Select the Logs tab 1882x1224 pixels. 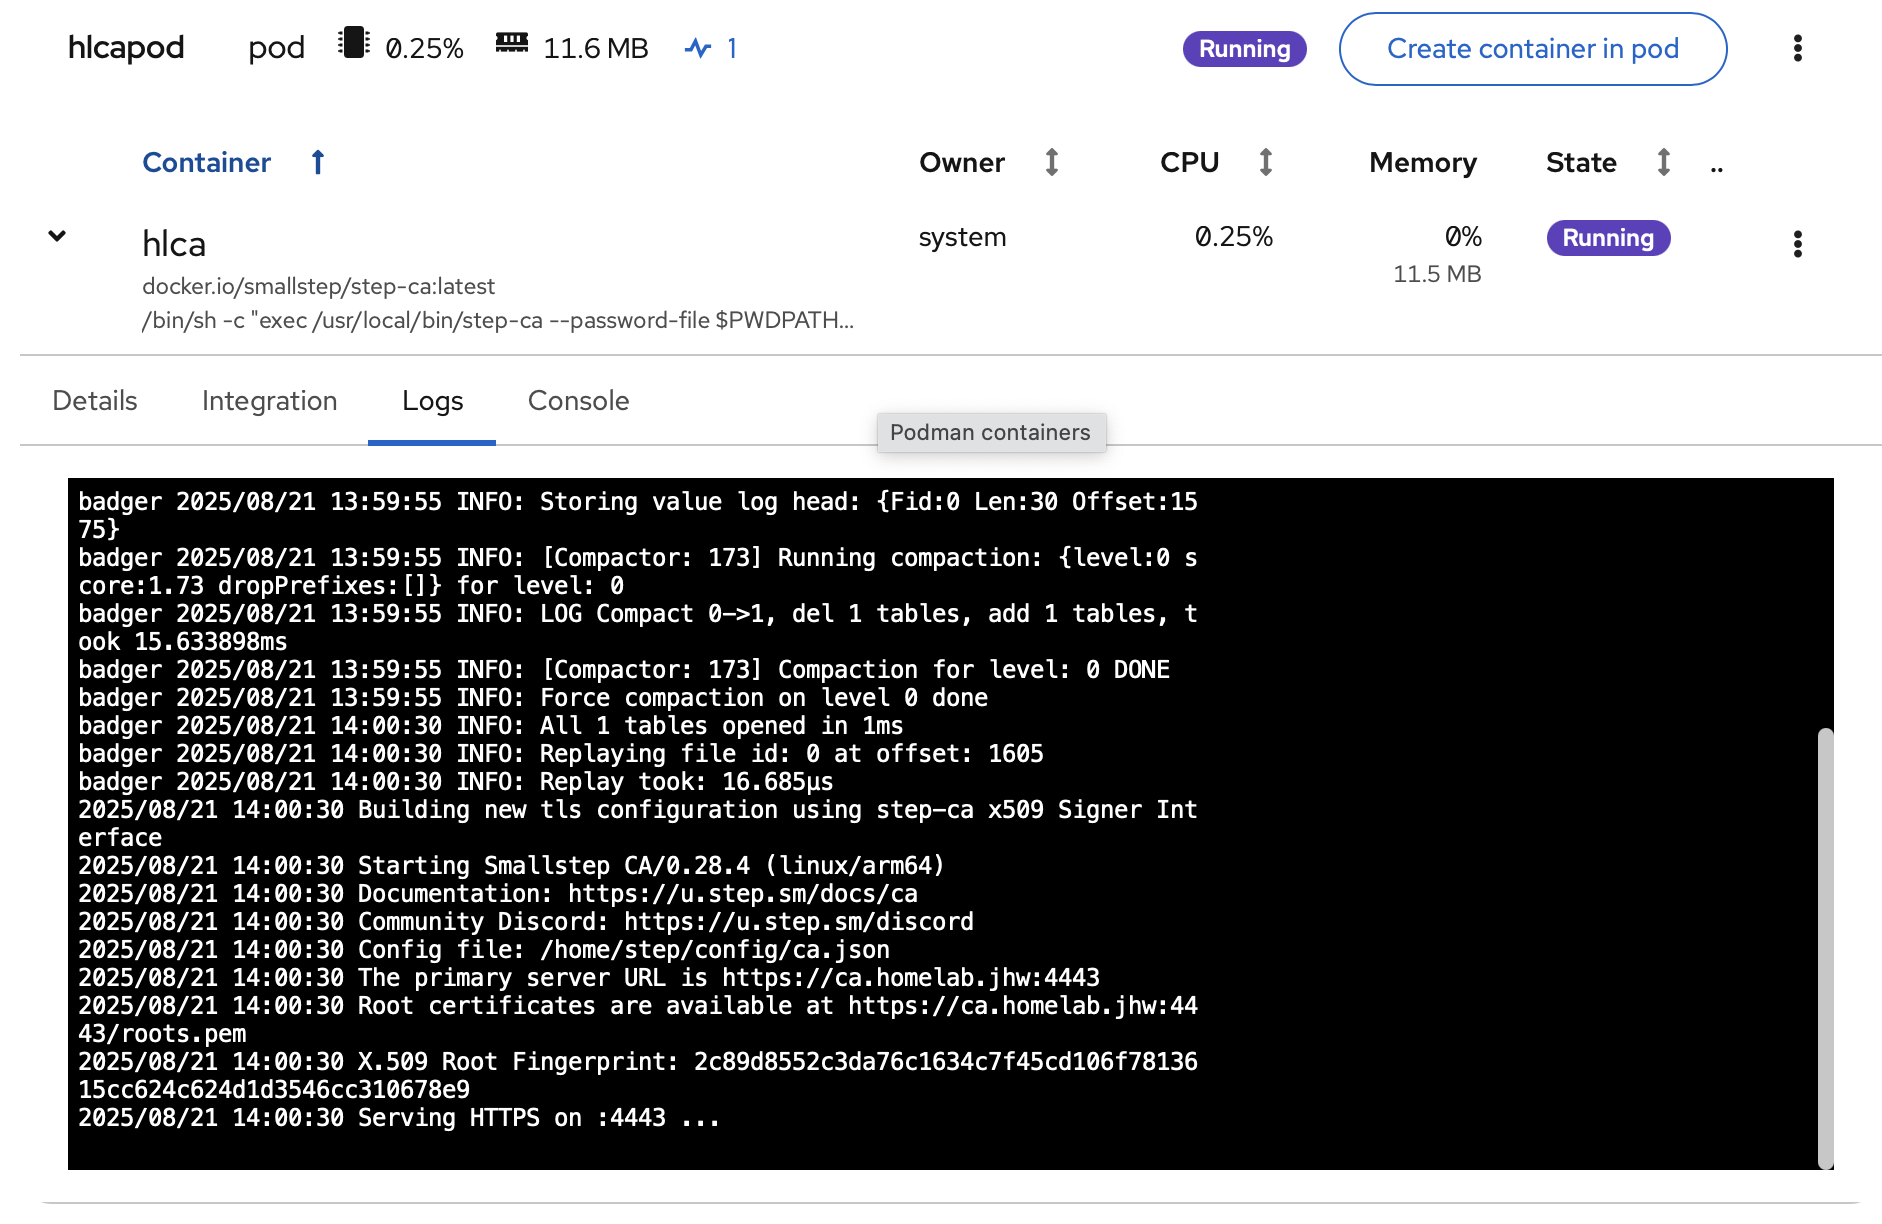tap(432, 401)
